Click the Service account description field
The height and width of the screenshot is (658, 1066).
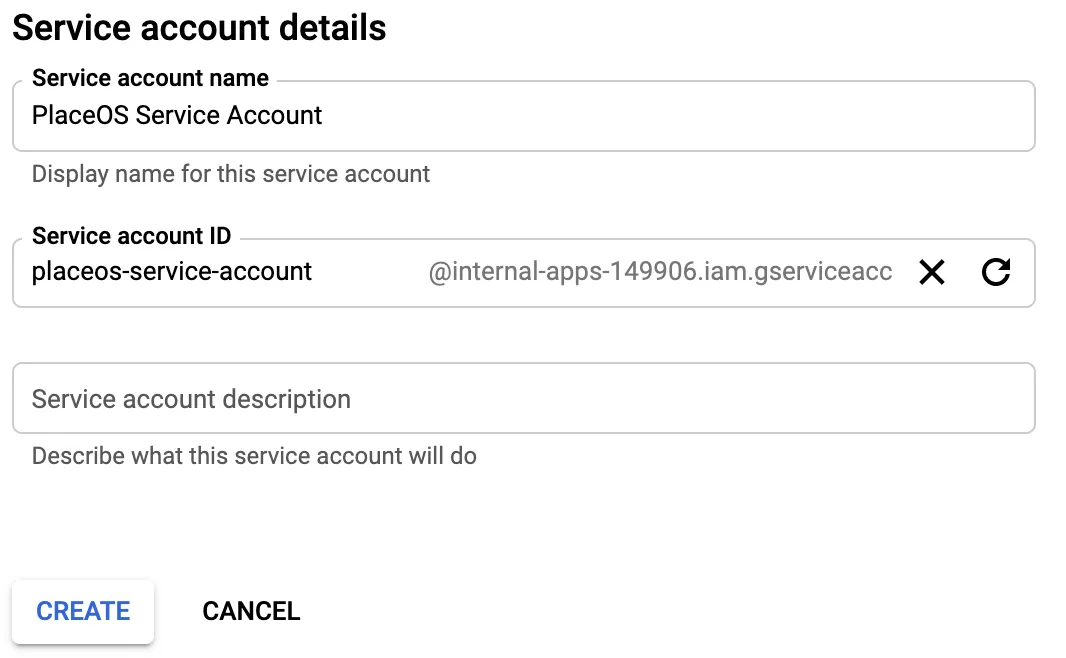point(400,398)
